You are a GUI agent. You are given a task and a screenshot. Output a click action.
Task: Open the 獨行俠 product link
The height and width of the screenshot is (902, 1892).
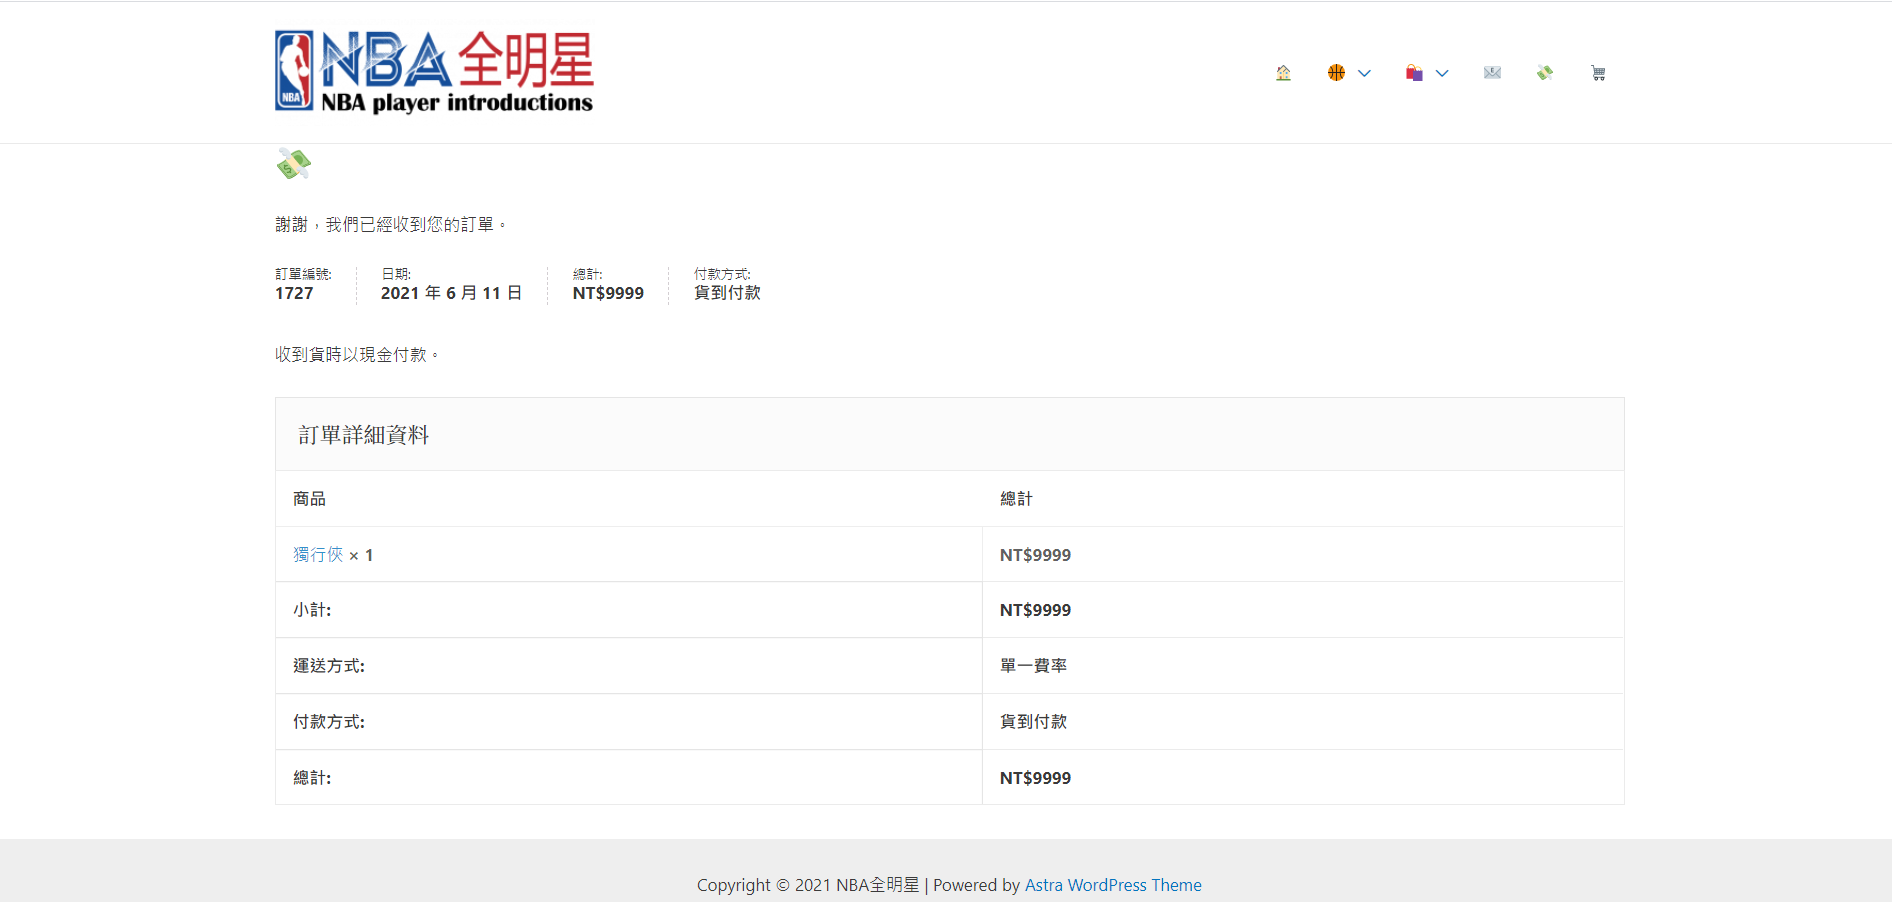318,555
